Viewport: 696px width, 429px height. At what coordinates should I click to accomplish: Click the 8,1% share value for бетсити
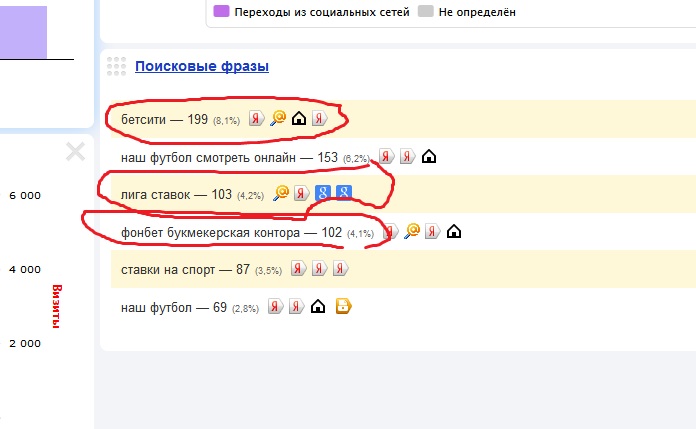coord(226,120)
